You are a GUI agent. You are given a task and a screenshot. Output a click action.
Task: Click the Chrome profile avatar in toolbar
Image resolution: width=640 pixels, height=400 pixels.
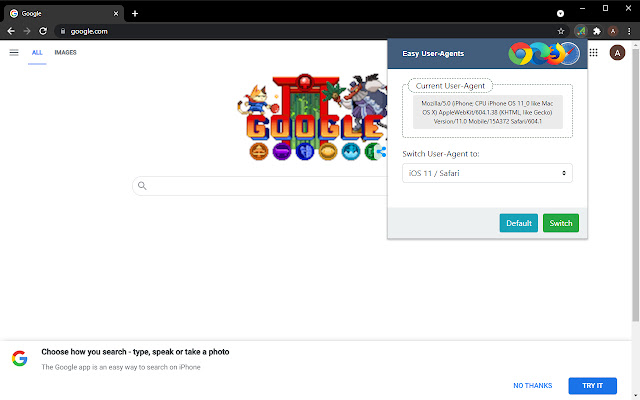click(x=613, y=31)
